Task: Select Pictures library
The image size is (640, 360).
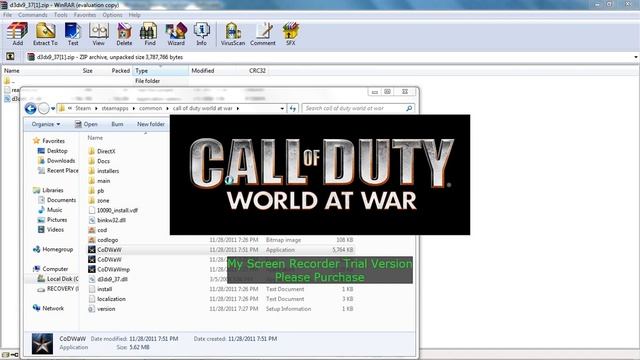Action: coord(52,220)
